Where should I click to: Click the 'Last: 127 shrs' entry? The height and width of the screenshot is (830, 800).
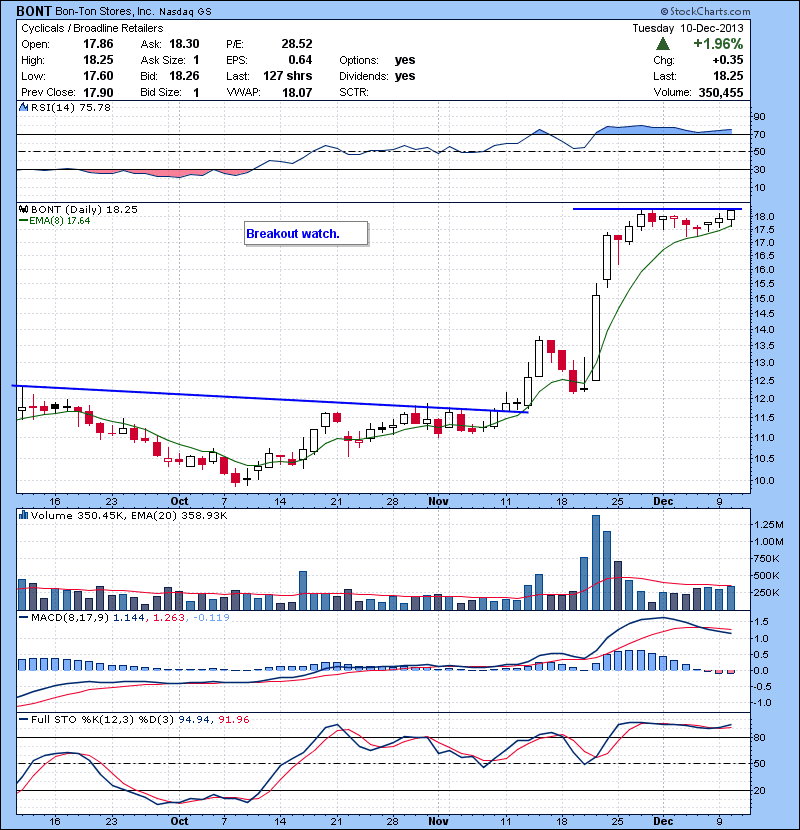(x=269, y=76)
